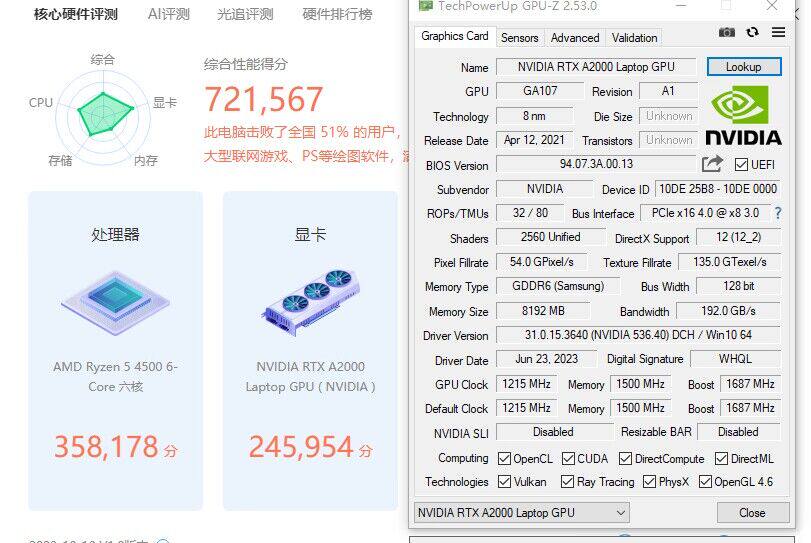Open the GPU-Z hamburger menu icon
Image resolution: width=811 pixels, height=543 pixels.
[778, 32]
